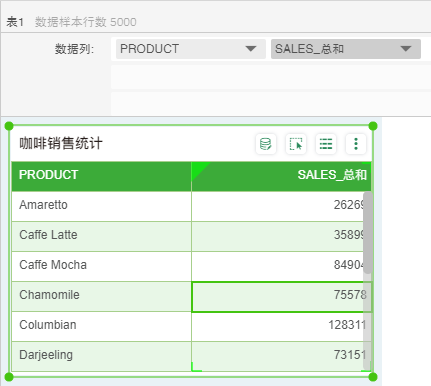
Task: Click bottom-right green resize handle
Action: pos(373,377)
